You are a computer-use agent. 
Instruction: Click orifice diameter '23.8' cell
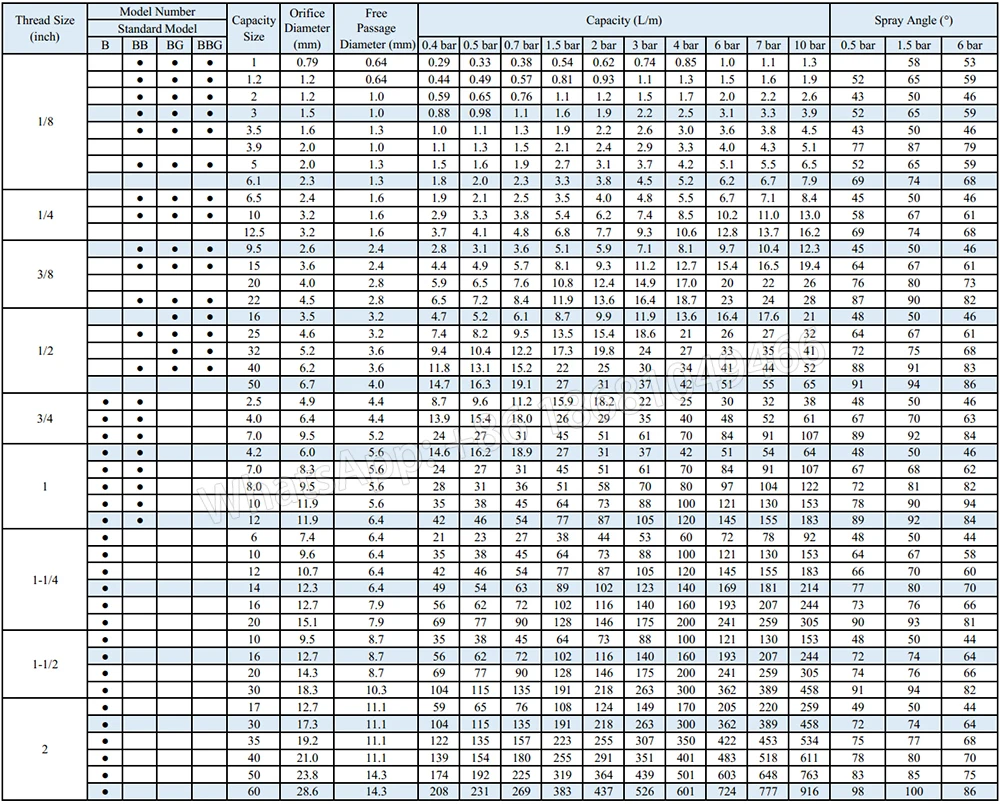307,775
